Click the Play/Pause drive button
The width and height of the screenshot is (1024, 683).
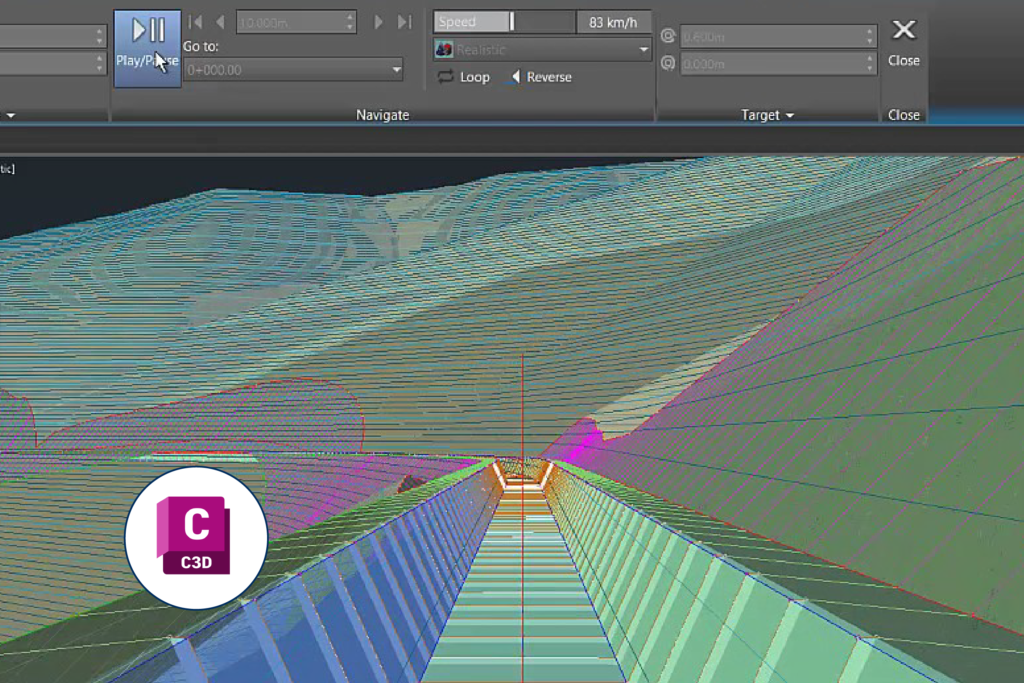click(147, 48)
